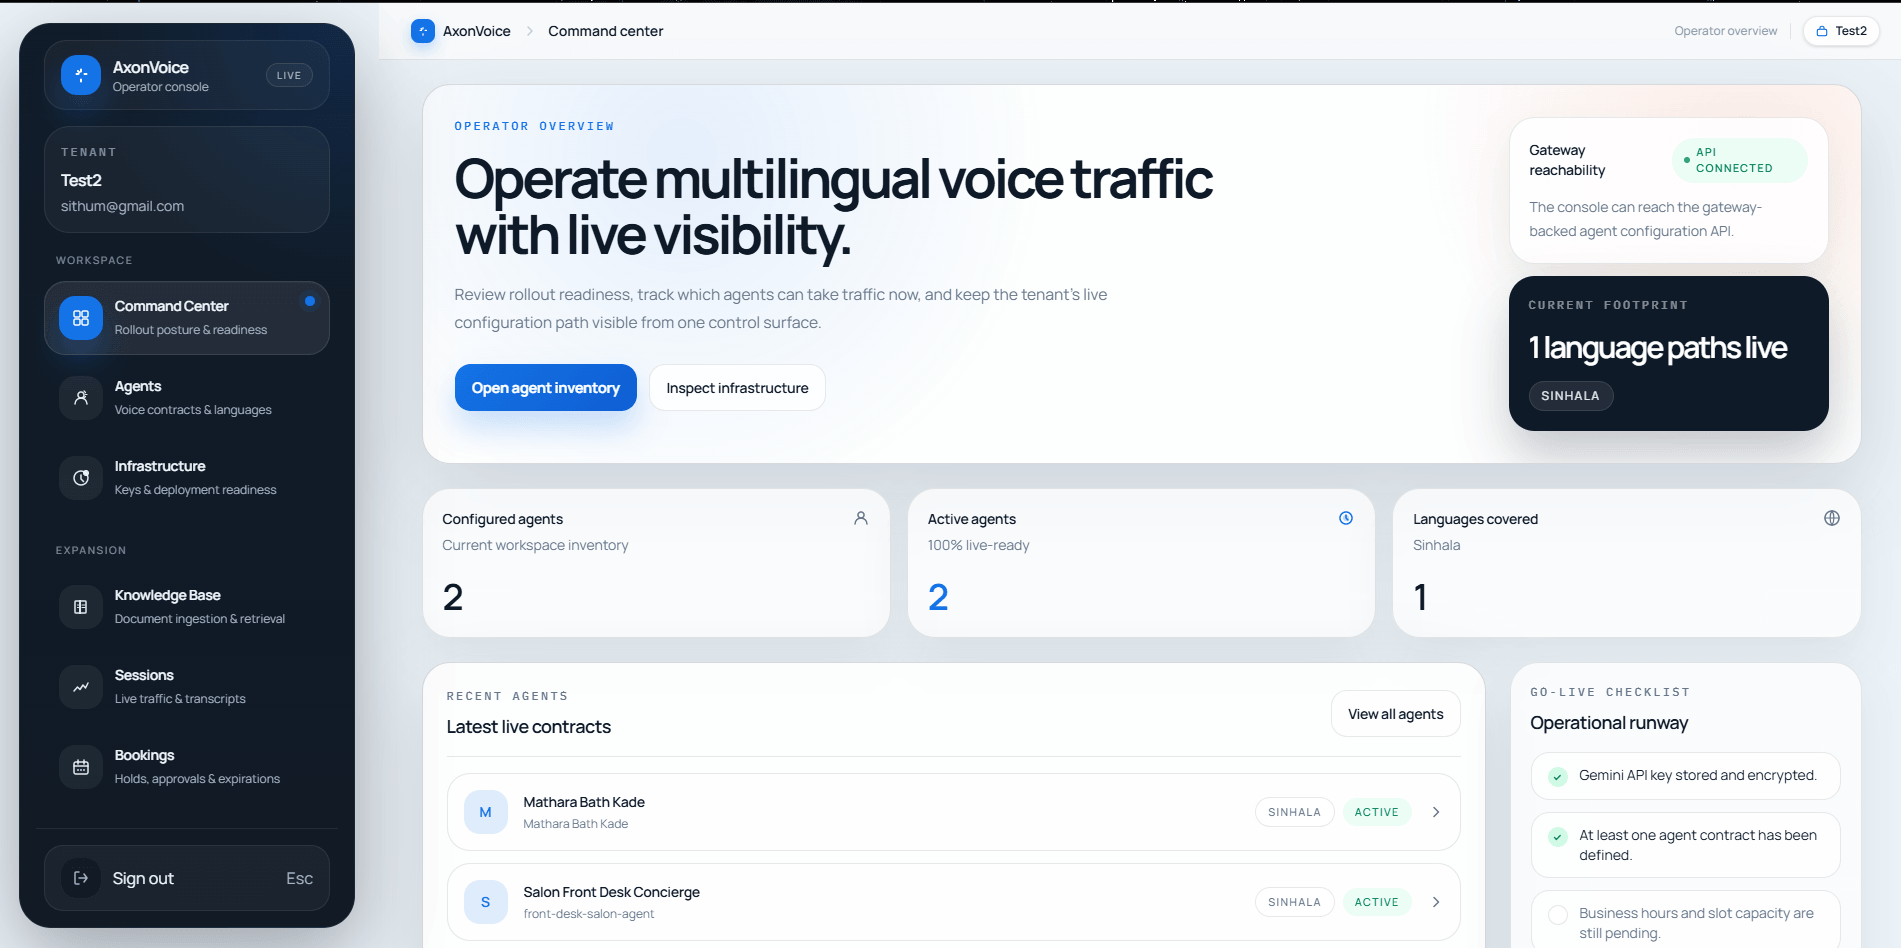Click AxonVoice breadcrumb logo icon
This screenshot has height=948, width=1901.
click(x=423, y=31)
